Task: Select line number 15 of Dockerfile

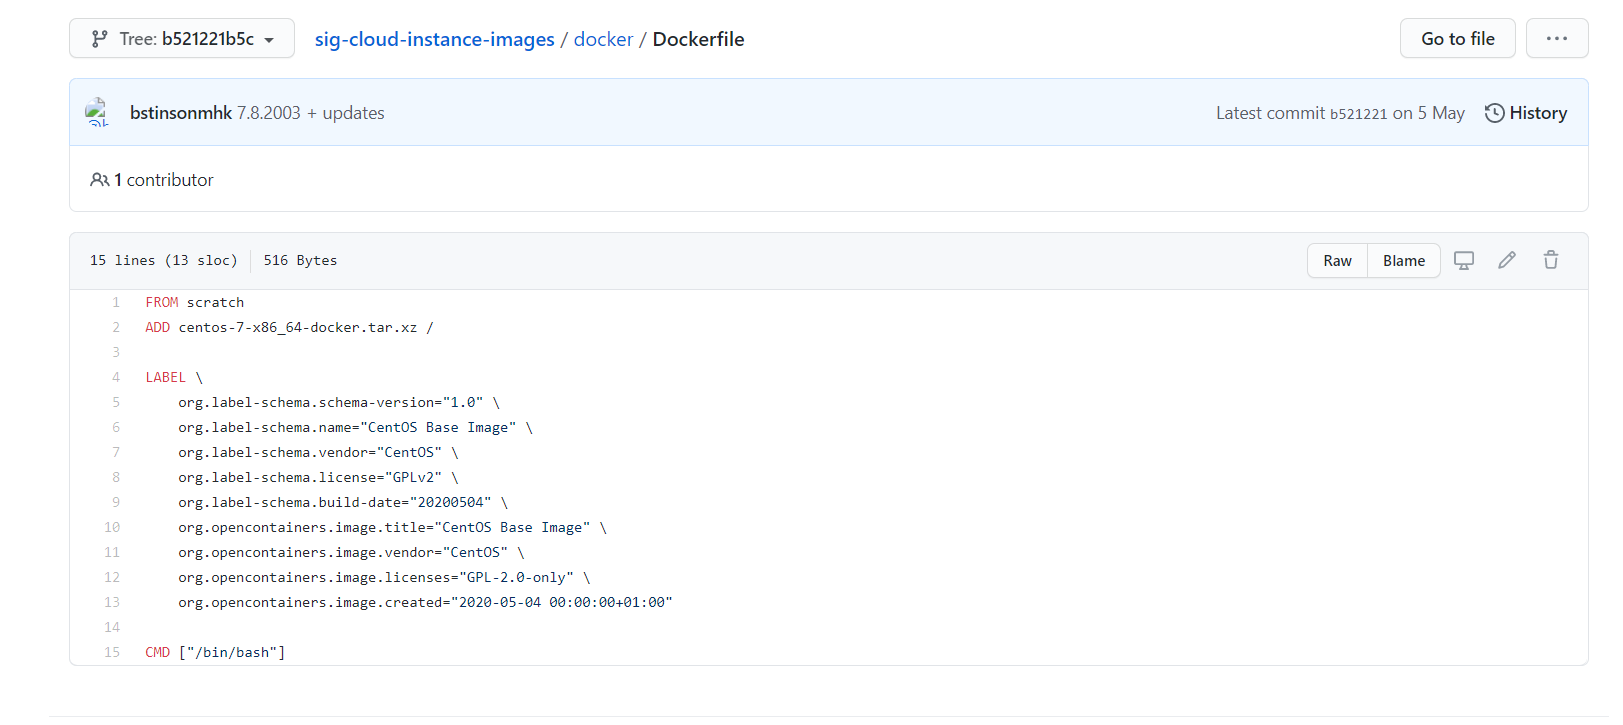Action: click(x=112, y=652)
